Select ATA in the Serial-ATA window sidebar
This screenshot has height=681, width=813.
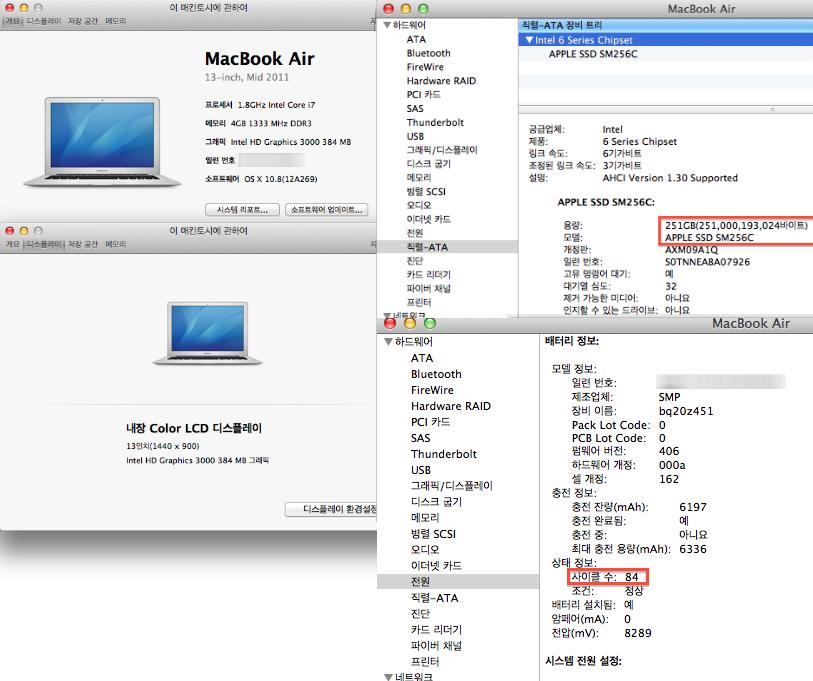(416, 39)
